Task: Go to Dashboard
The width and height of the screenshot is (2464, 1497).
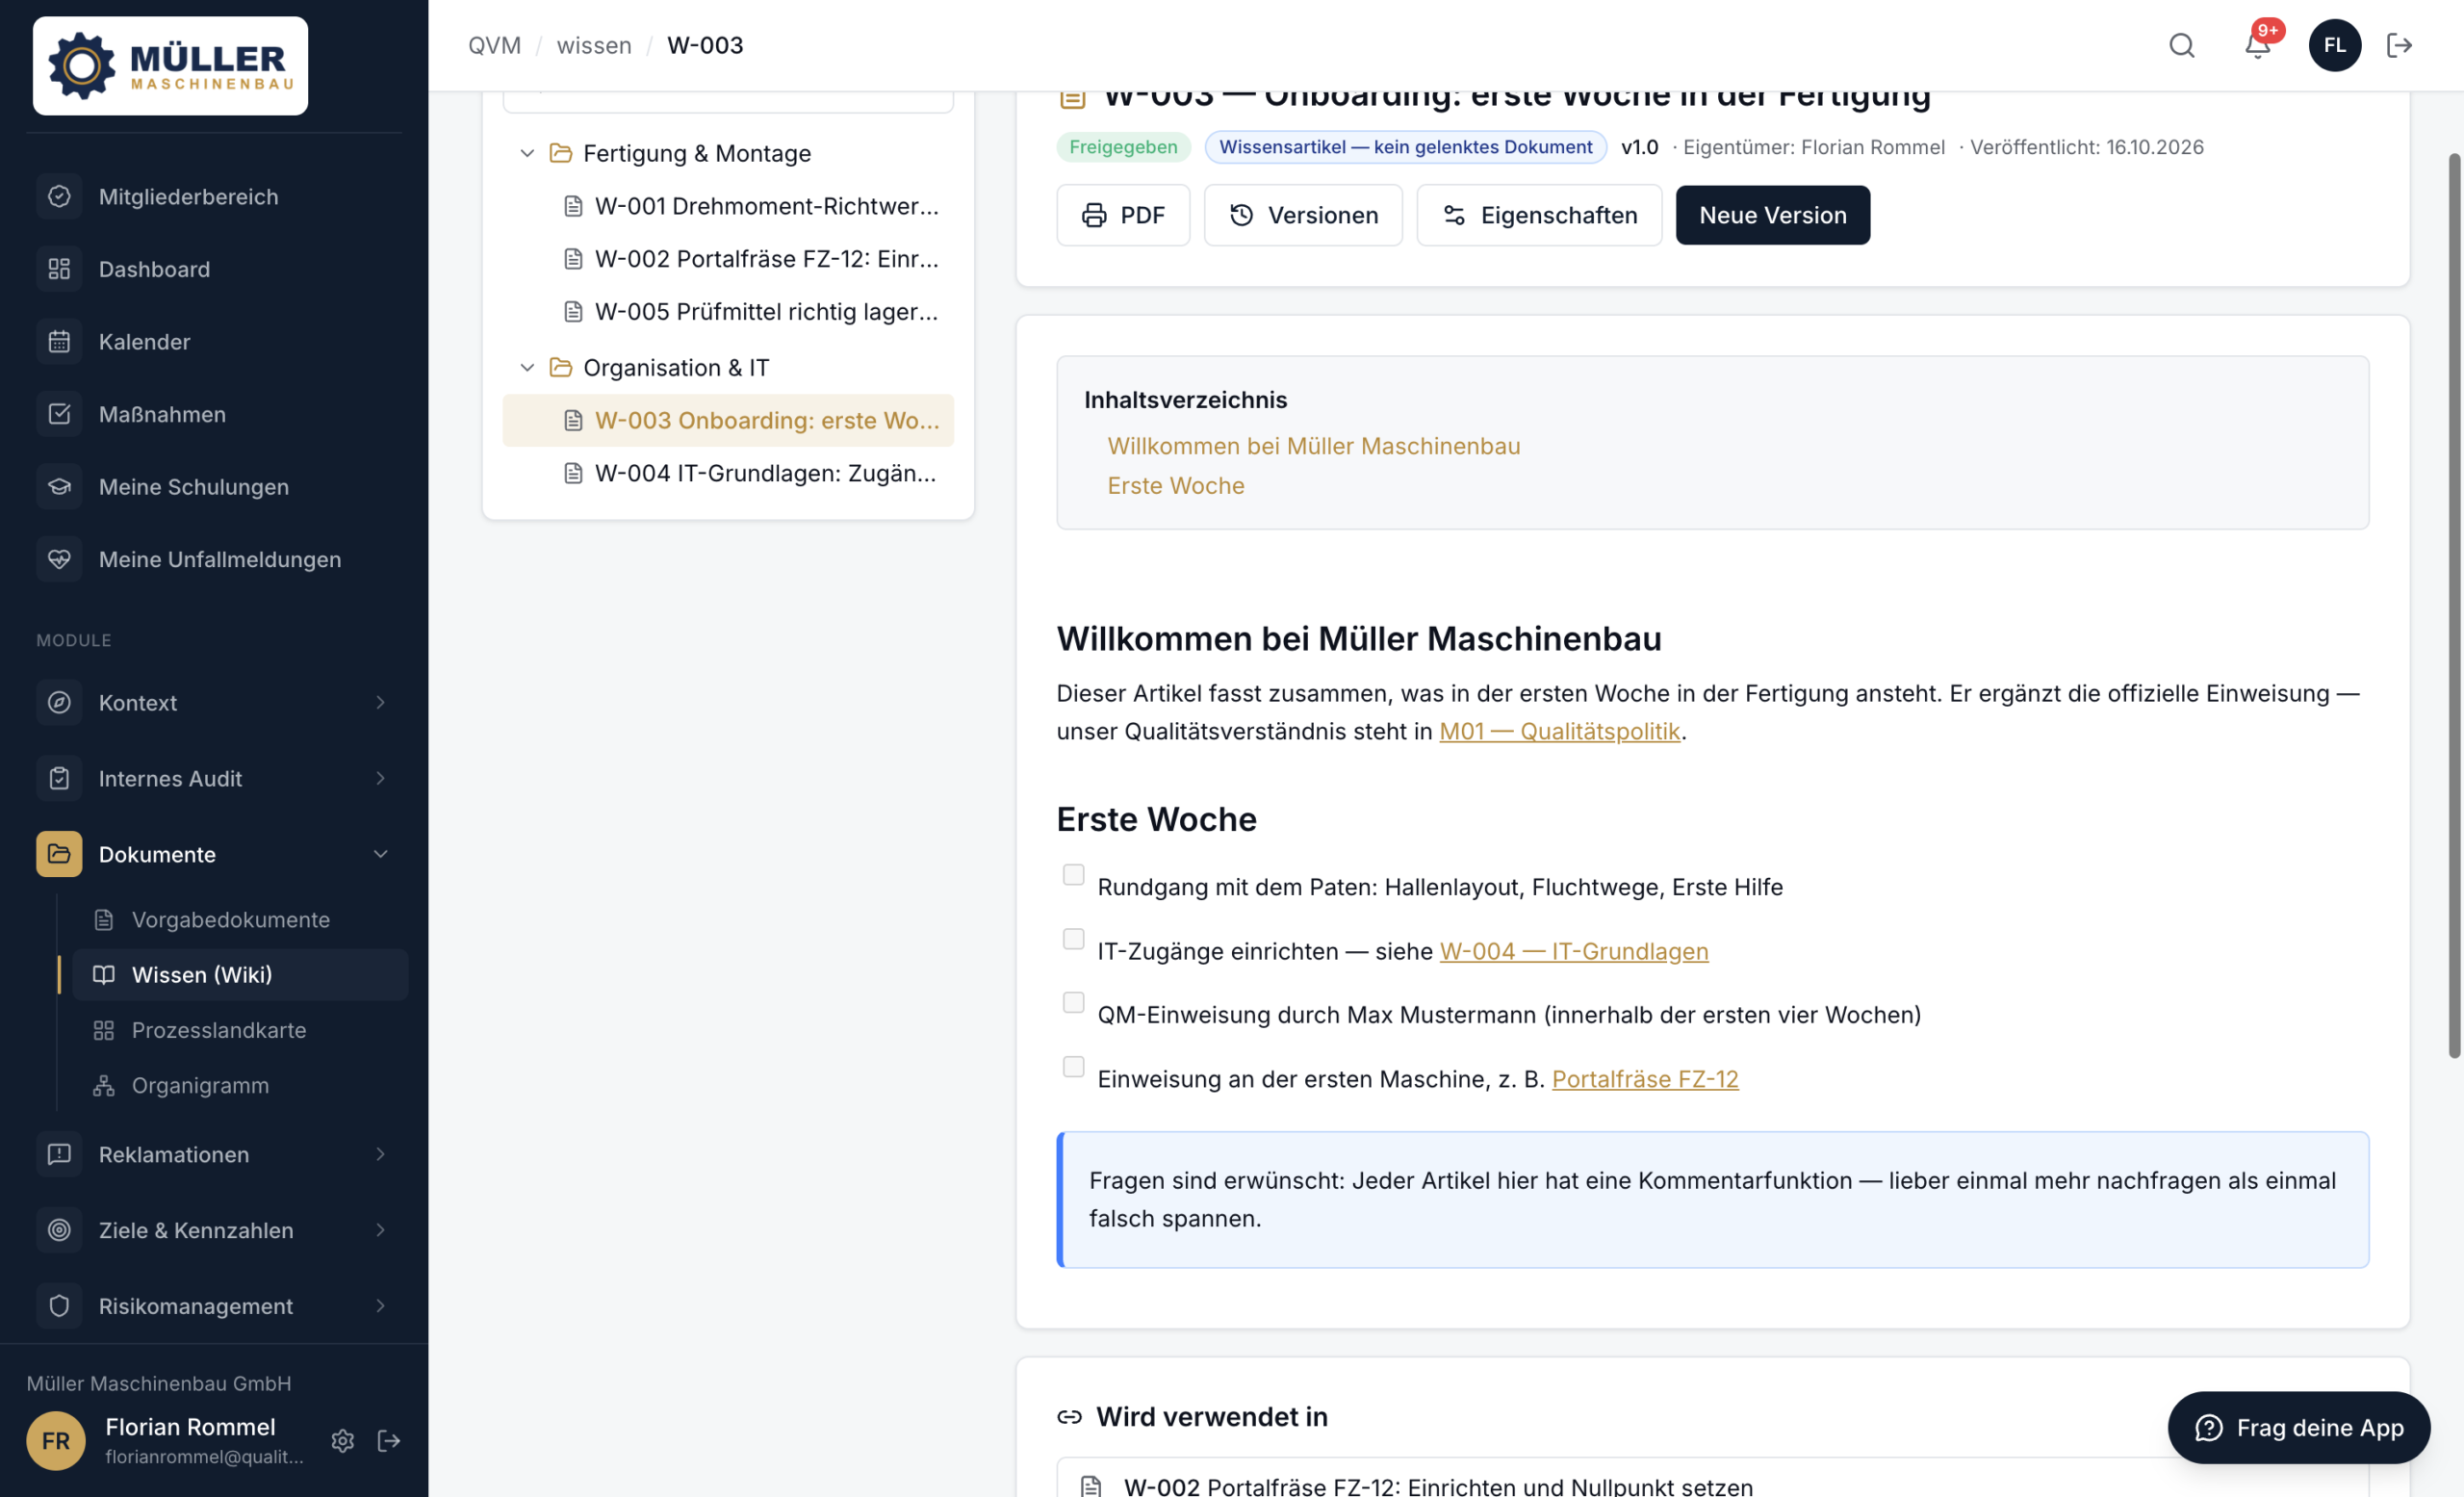Action: [214, 269]
